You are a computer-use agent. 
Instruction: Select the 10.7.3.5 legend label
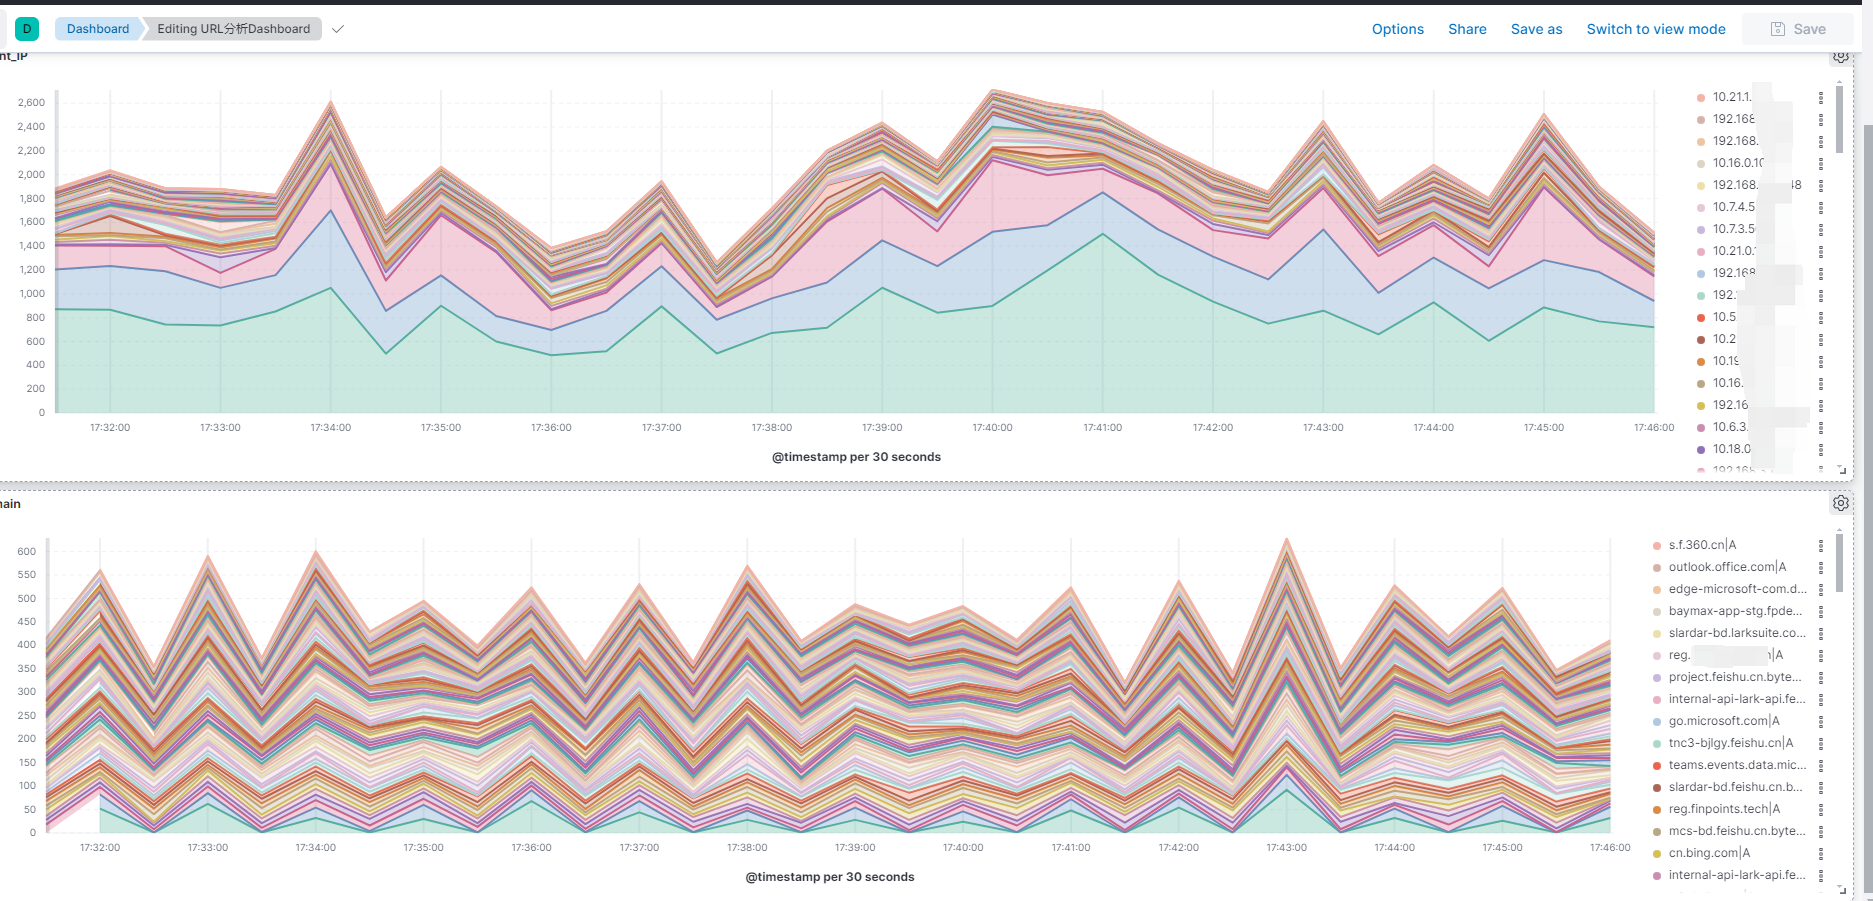(1735, 229)
